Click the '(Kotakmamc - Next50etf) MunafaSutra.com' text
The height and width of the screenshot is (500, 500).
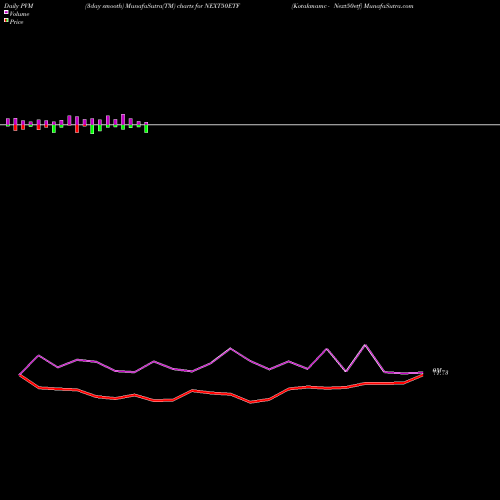click(352, 6)
